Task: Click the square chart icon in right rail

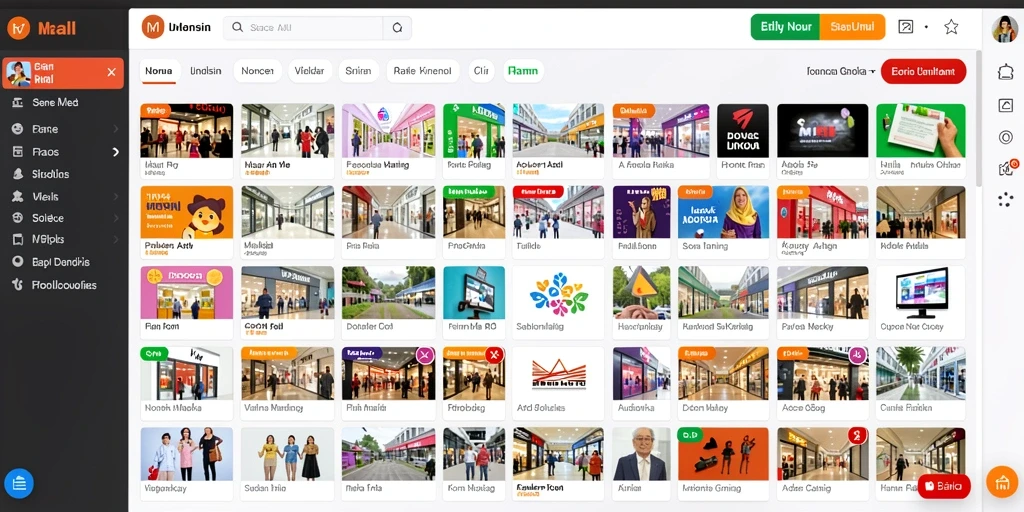Action: click(1005, 105)
